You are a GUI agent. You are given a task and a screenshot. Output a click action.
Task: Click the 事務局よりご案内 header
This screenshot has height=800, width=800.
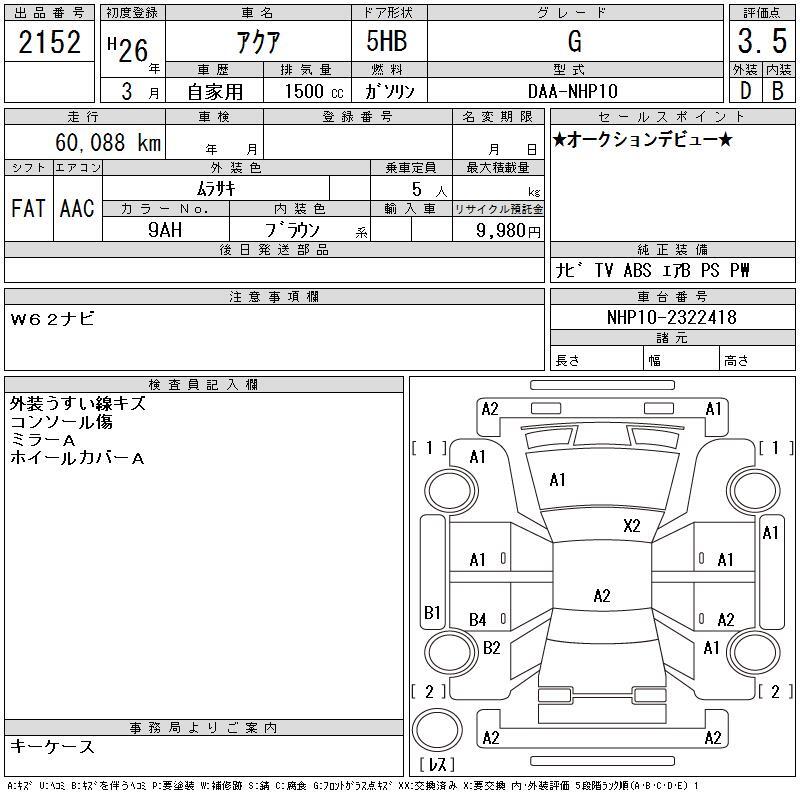(203, 728)
